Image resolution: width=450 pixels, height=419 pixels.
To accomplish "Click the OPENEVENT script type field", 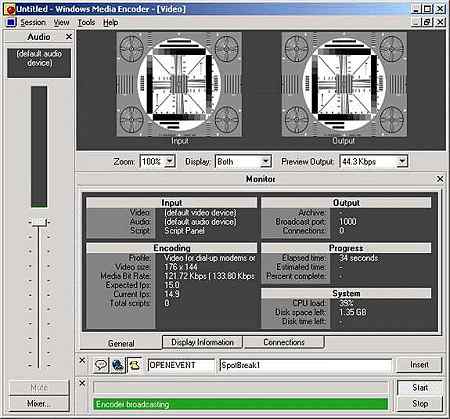I will (181, 365).
